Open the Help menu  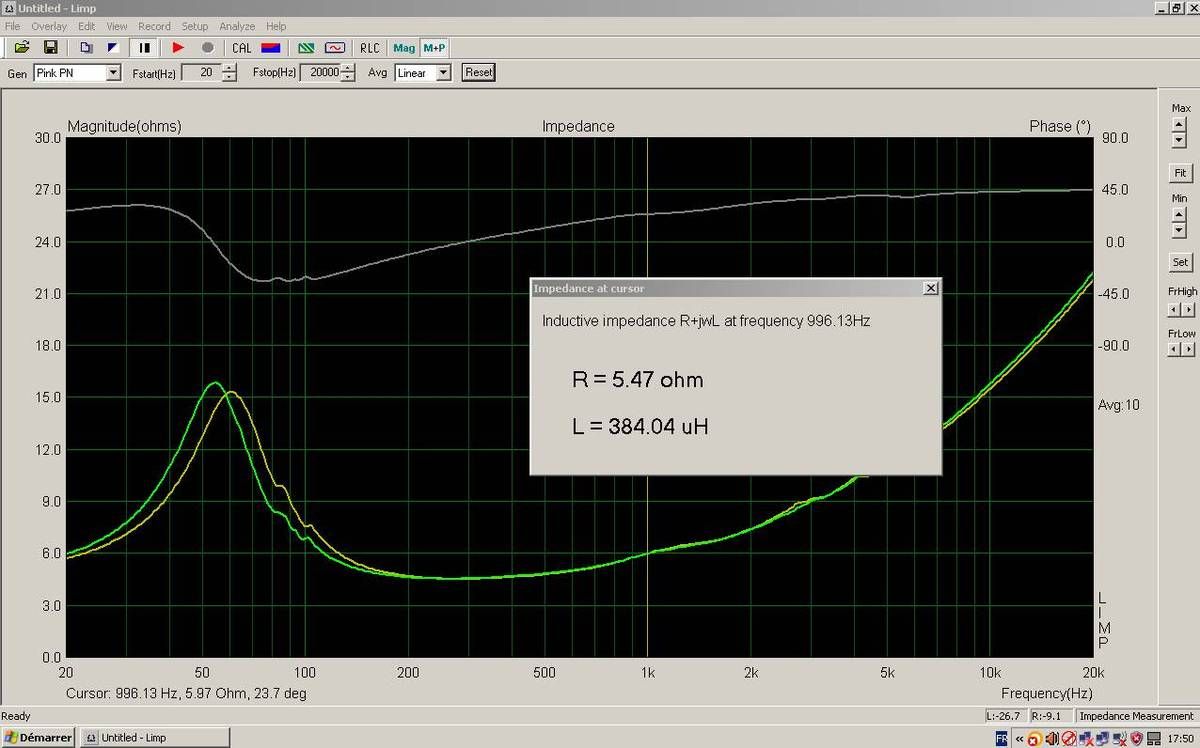[x=276, y=26]
